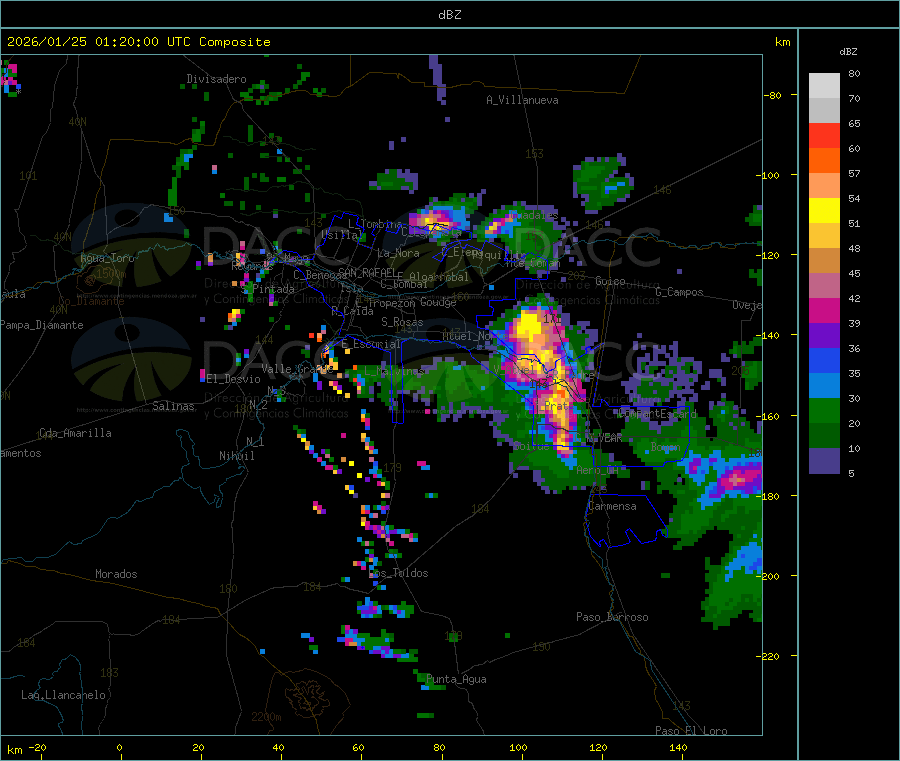This screenshot has width=900, height=761.
Task: Click the Punta_Agua map label
Action: pyautogui.click(x=456, y=679)
